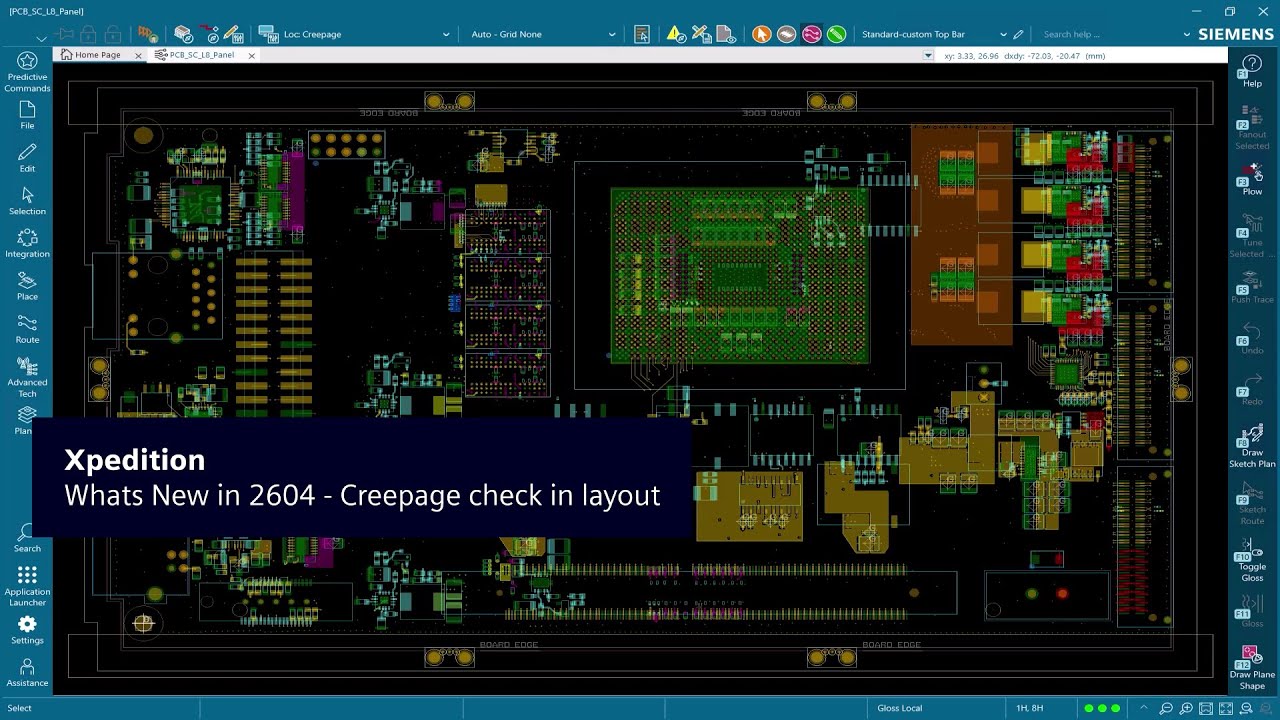The height and width of the screenshot is (720, 1280).
Task: Click the Gloss F11 action key
Action: [x=1252, y=612]
